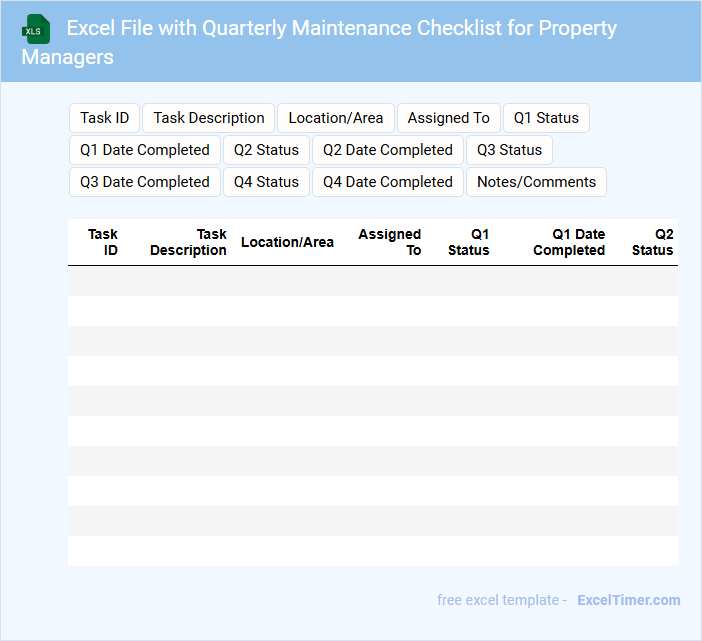
Task: Click the Notes/Comments tag
Action: pos(536,182)
